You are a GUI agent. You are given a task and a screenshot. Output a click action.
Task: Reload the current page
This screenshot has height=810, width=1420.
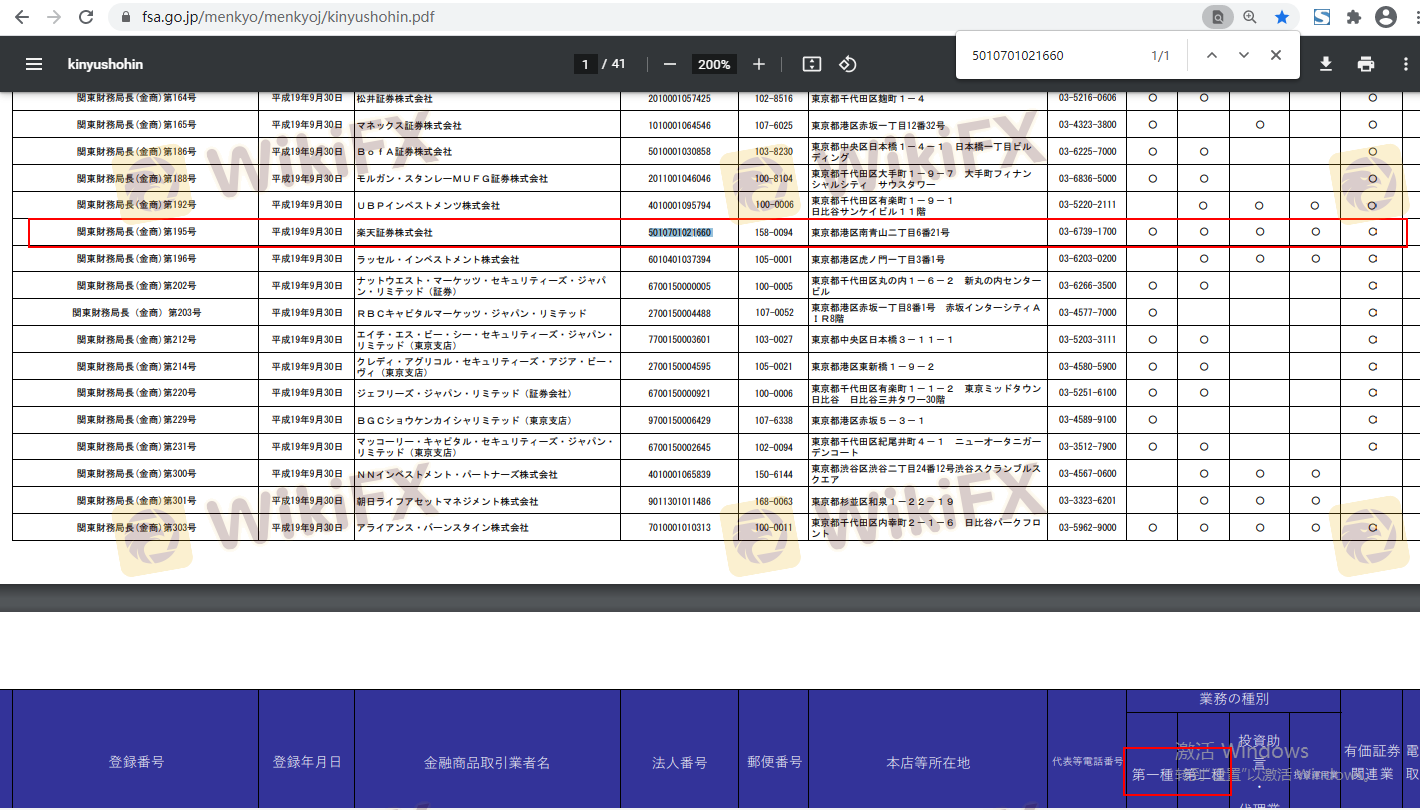pyautogui.click(x=86, y=17)
